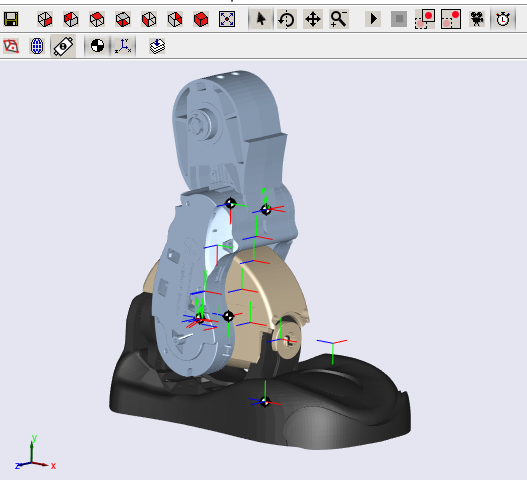Activate the arrow selection tool

coord(261,19)
